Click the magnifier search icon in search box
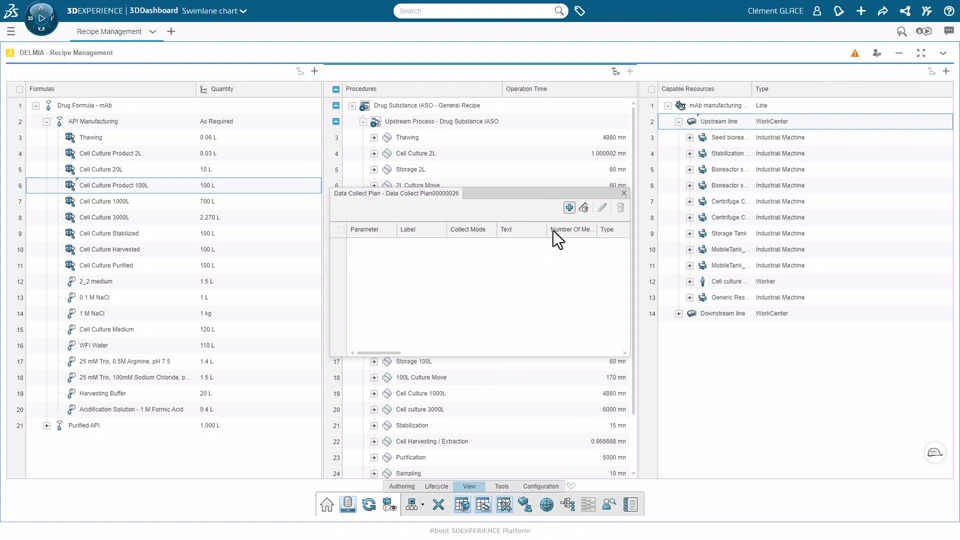This screenshot has height=540, width=960. pos(559,11)
